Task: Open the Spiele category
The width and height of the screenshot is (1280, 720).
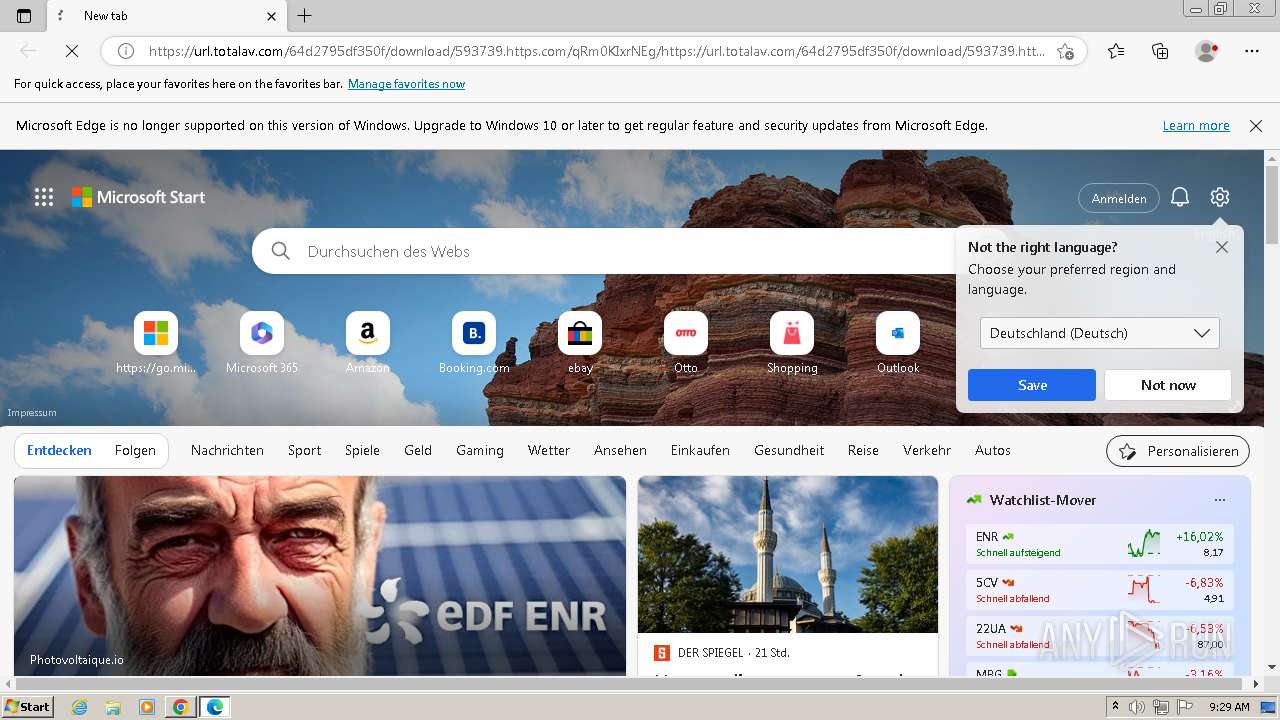Action: [362, 451]
